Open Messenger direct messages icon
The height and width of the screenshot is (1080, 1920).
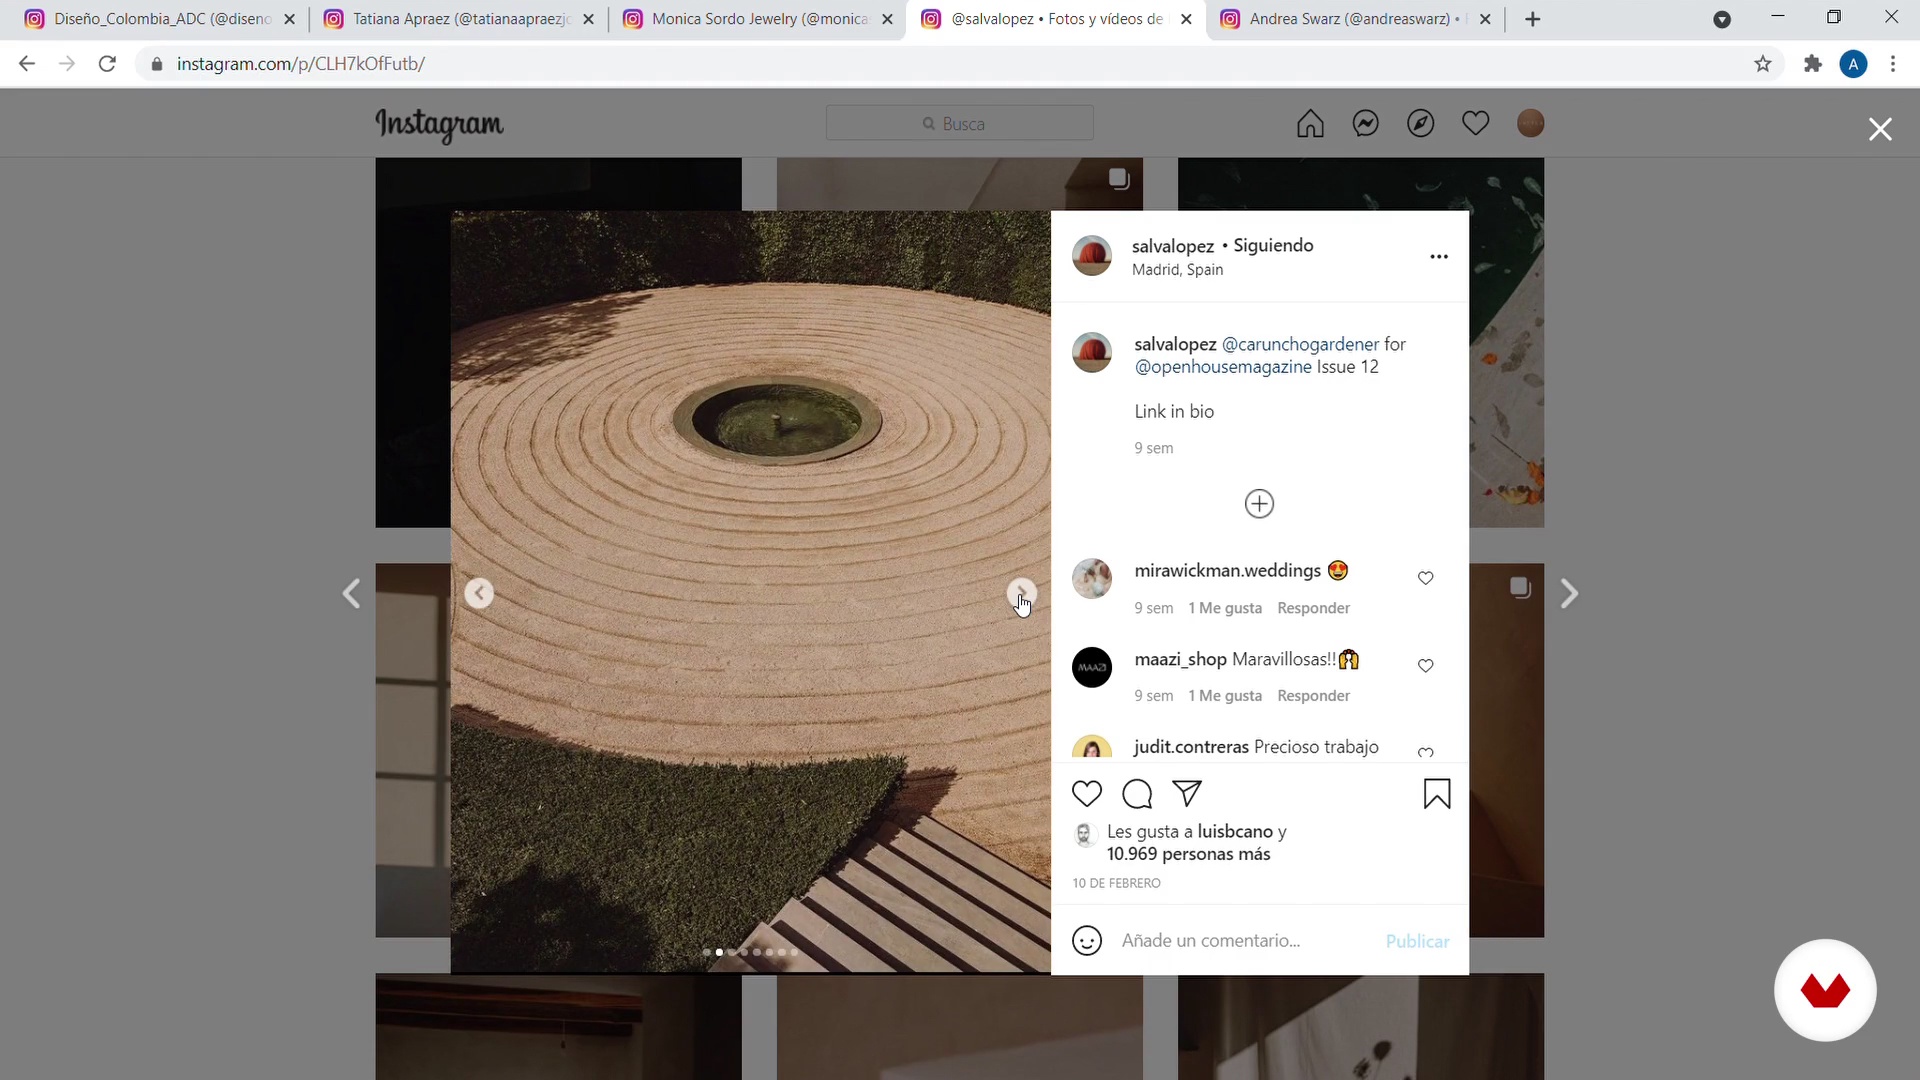[1365, 124]
